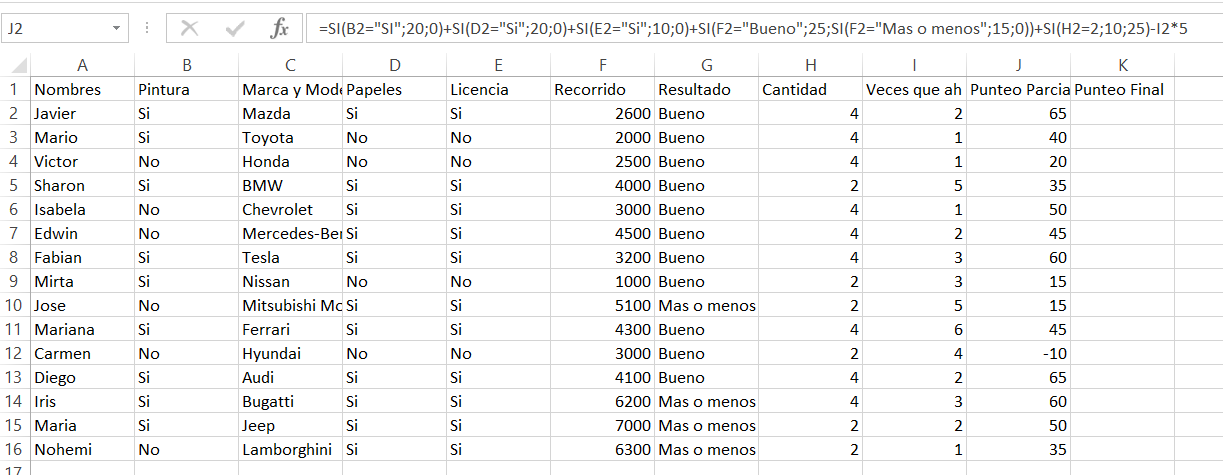The width and height of the screenshot is (1223, 475).
Task: Click the cell with value -10
Action: (1018, 353)
